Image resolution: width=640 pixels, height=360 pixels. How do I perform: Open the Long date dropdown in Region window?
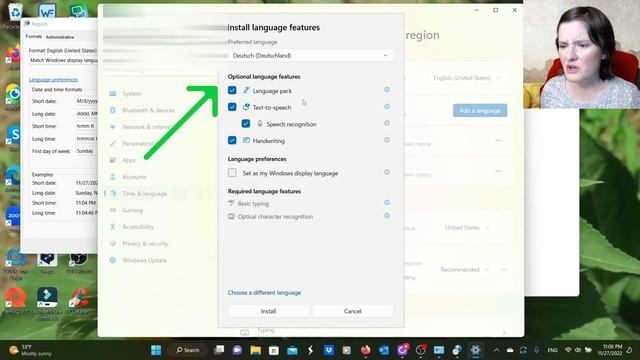86,113
